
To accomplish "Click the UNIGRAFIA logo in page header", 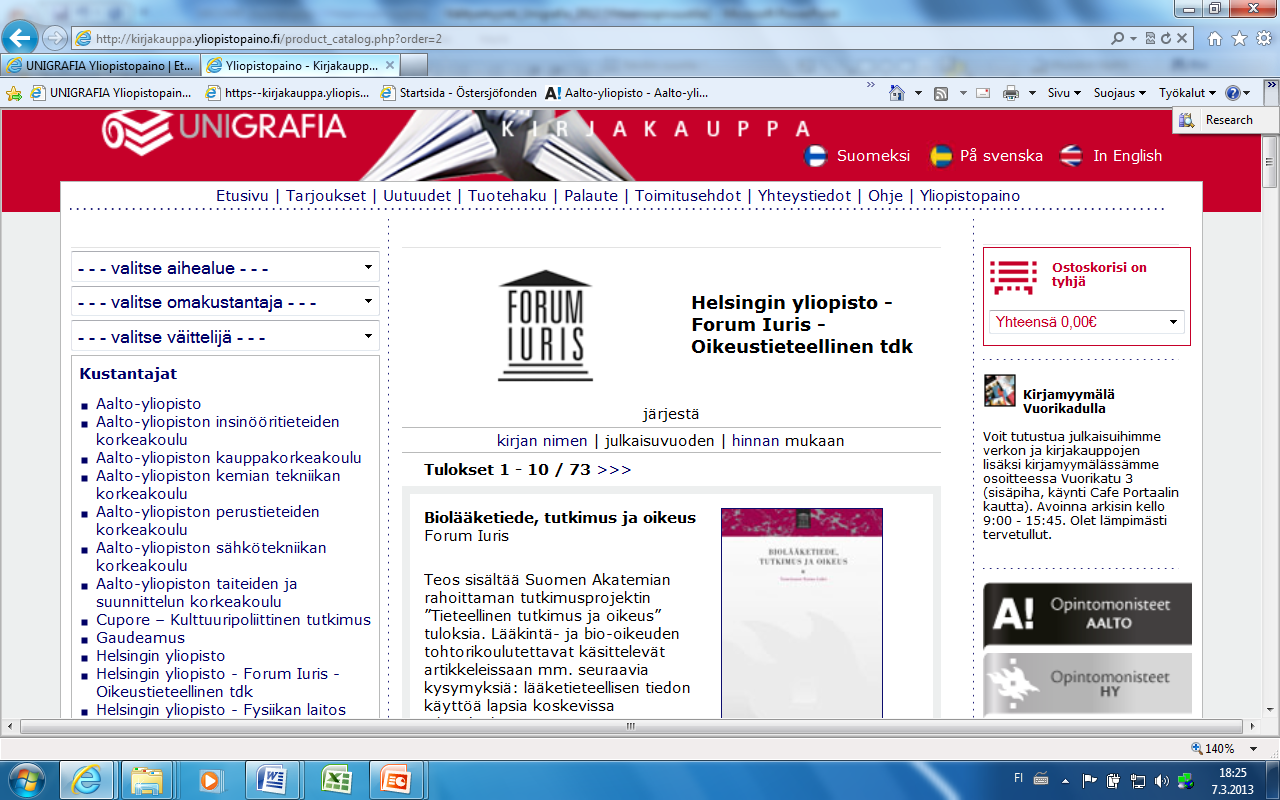I will point(224,130).
